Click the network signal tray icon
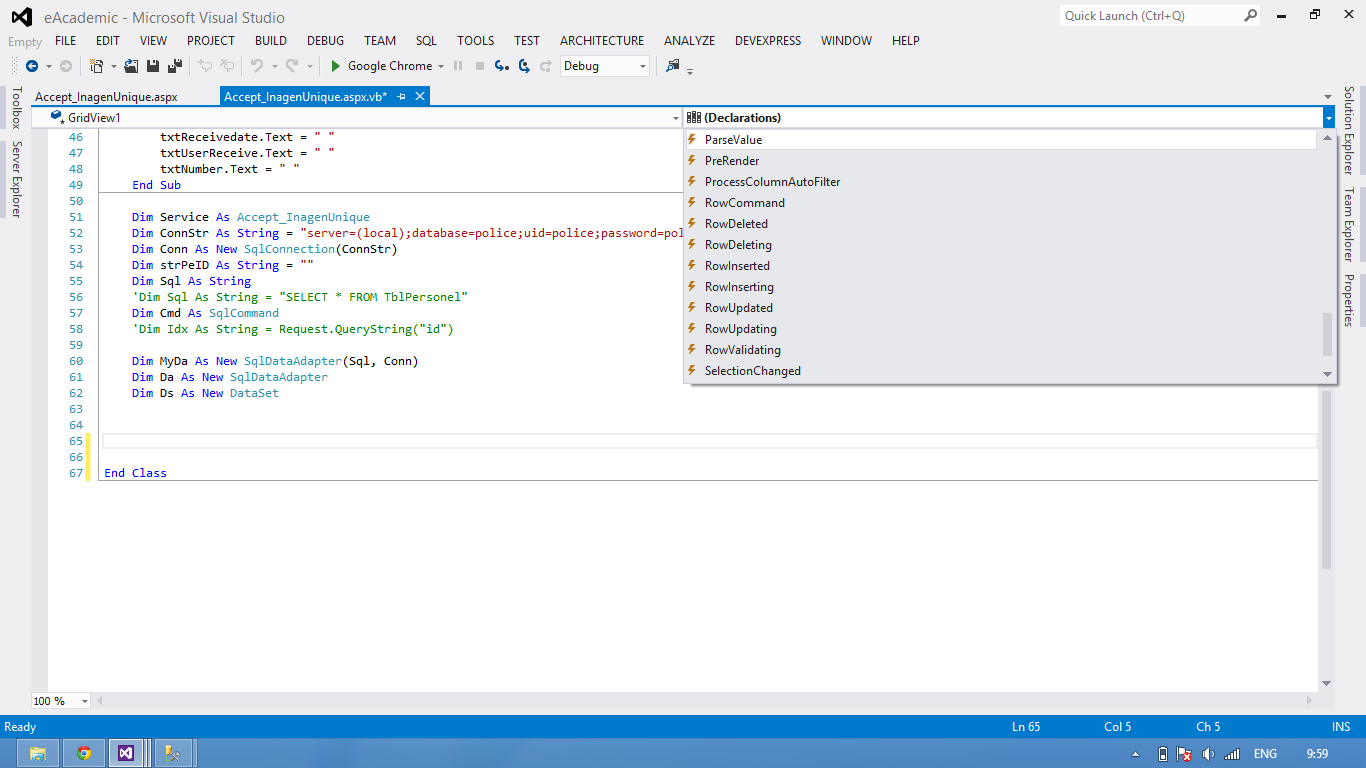Screen dimensions: 1366x768 [x=1232, y=754]
